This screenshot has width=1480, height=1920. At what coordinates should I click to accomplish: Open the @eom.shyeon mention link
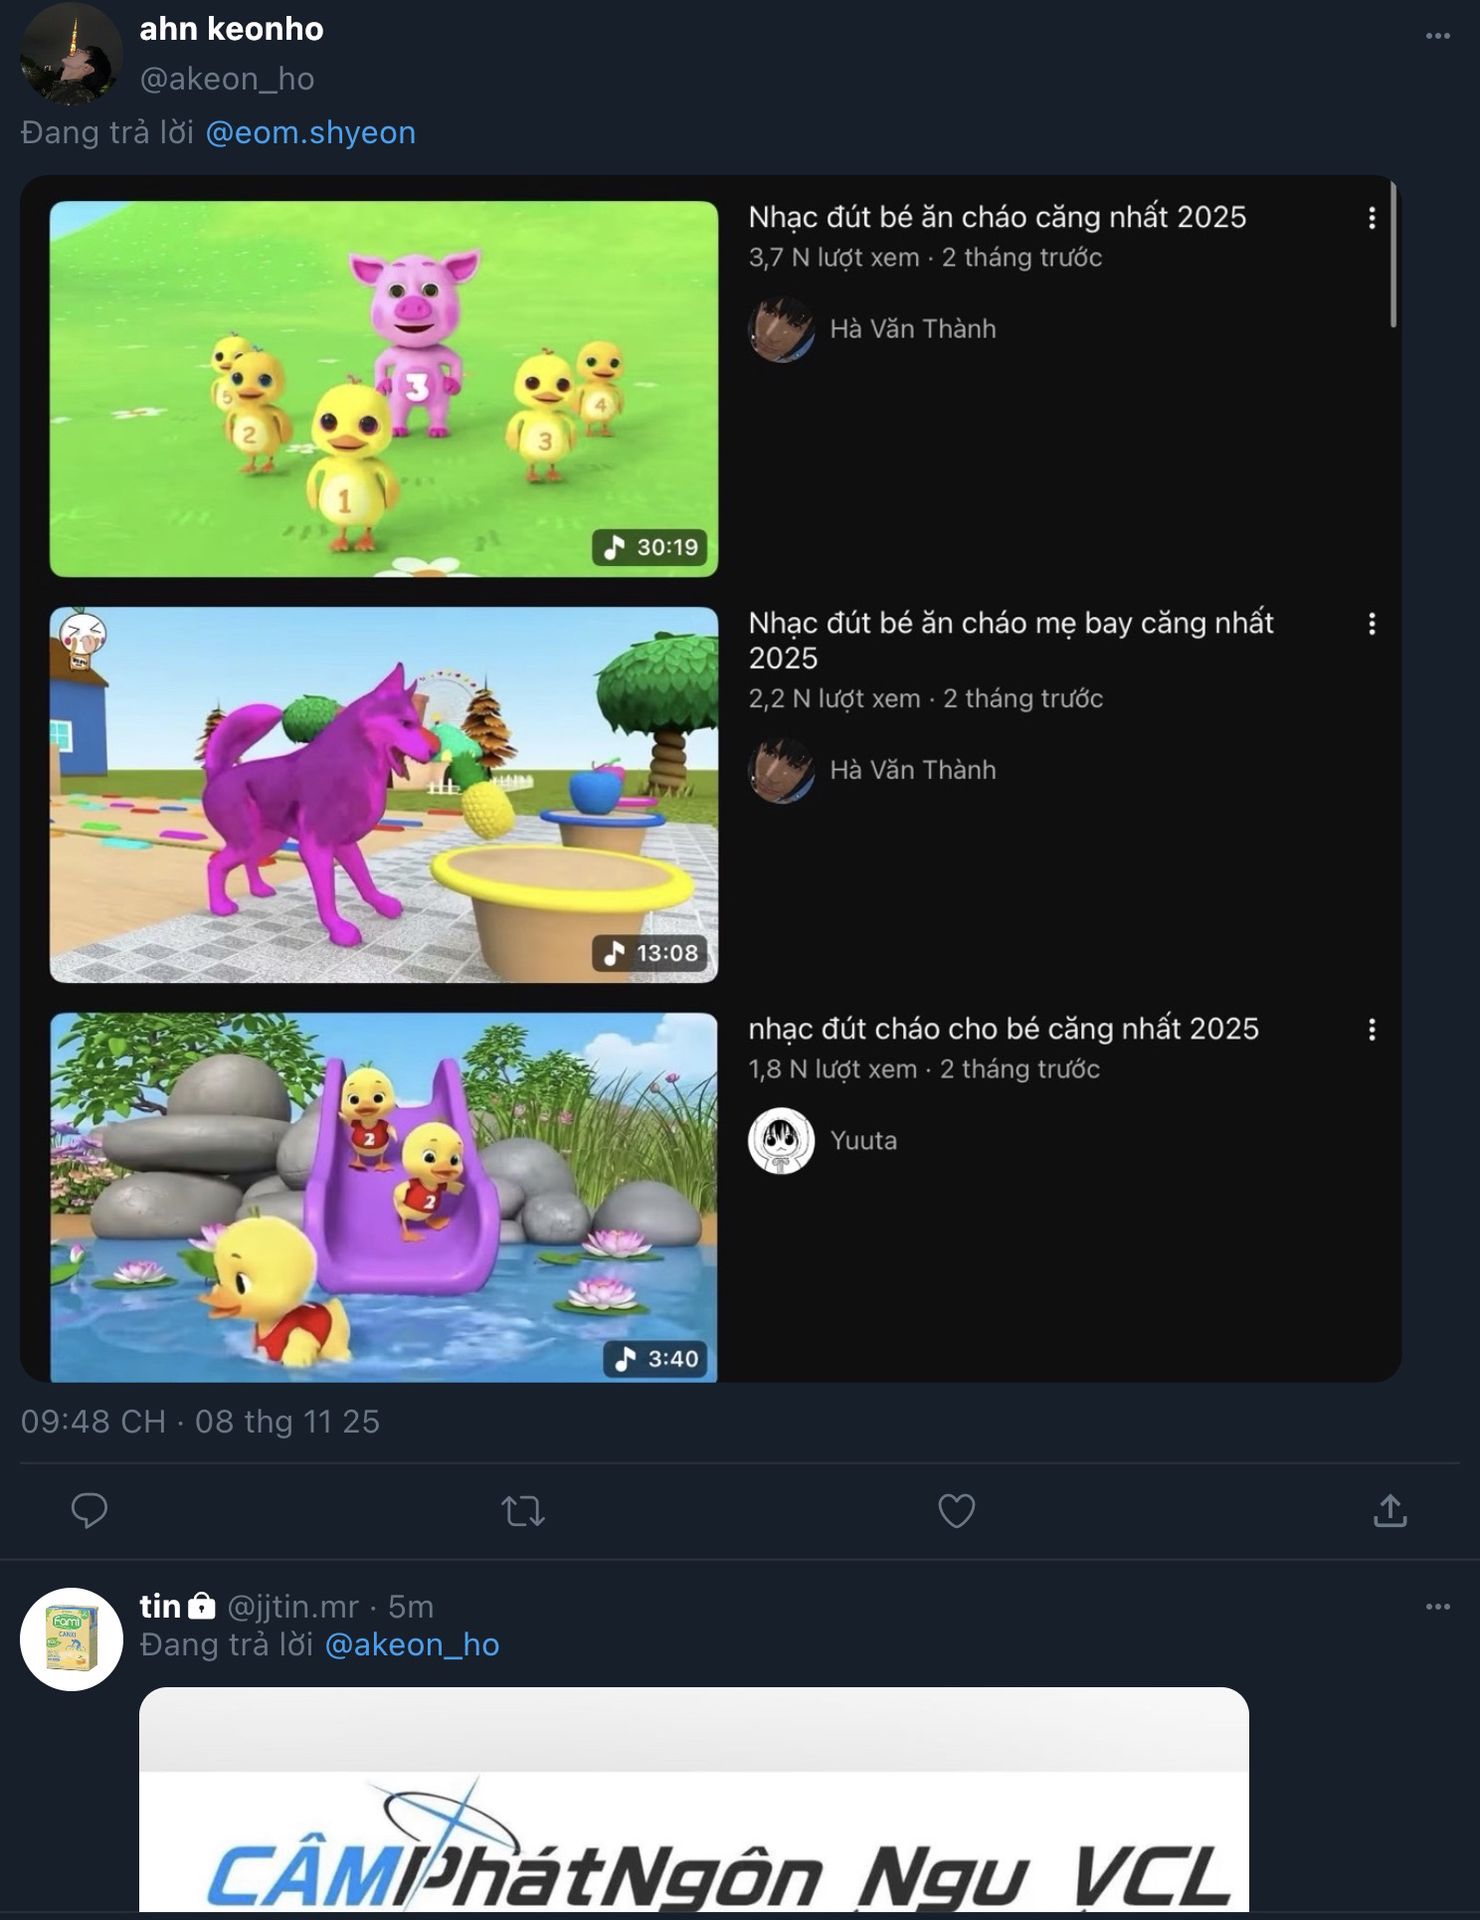pyautogui.click(x=310, y=133)
